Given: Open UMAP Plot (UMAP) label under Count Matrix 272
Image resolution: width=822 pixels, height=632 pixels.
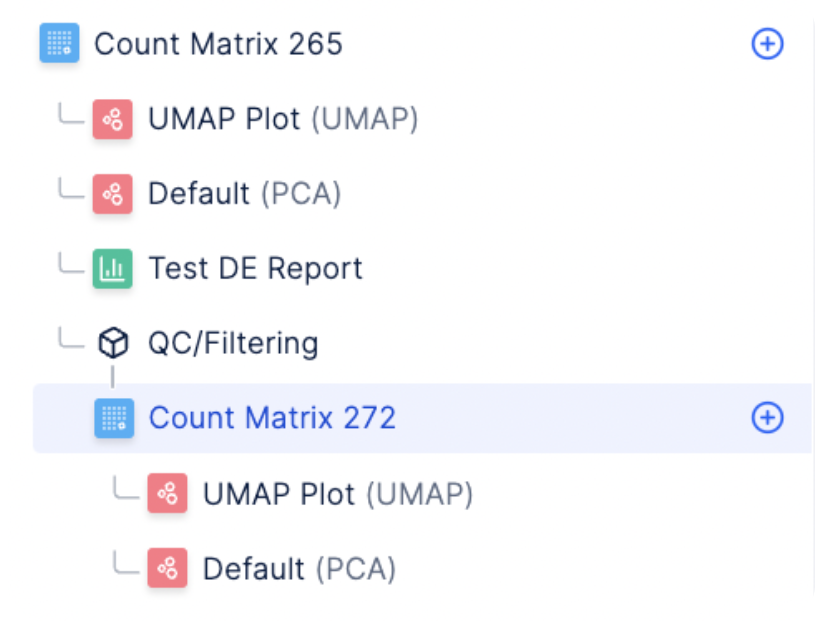Looking at the screenshot, I should tap(338, 494).
